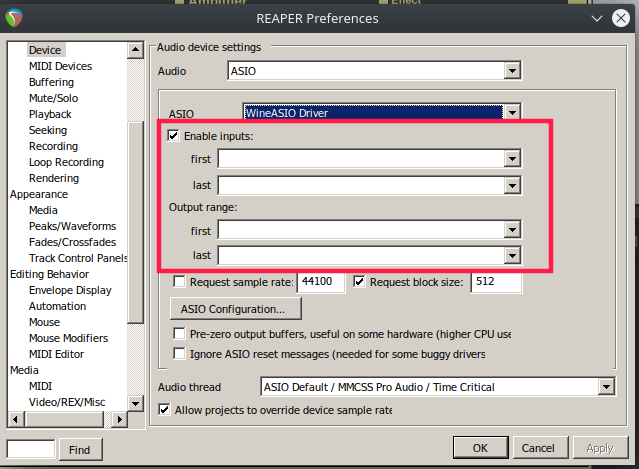The image size is (639, 469).
Task: Click the ASIO Configuration button
Action: pyautogui.click(x=236, y=309)
